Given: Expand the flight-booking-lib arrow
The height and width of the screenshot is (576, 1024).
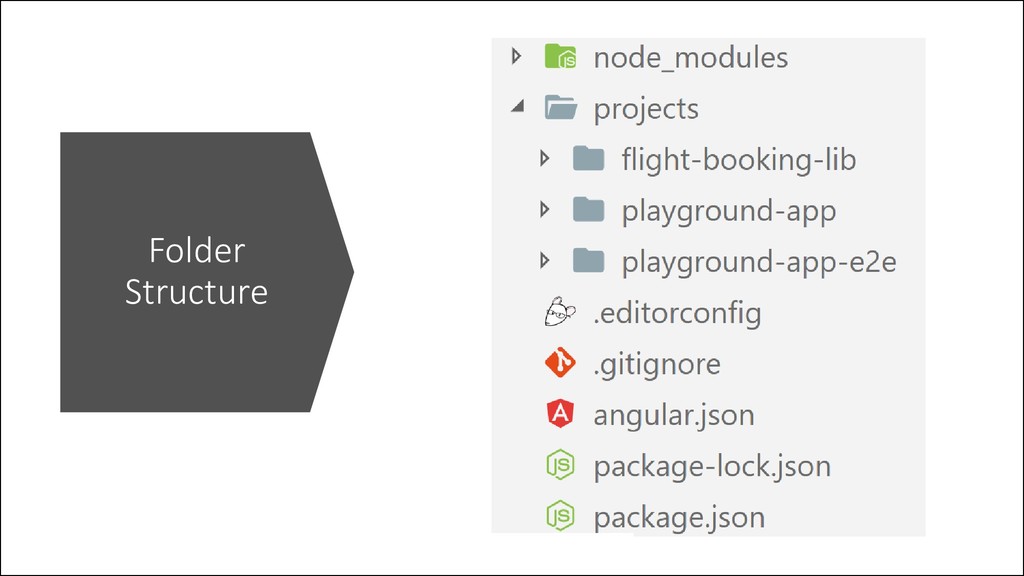Looking at the screenshot, I should pos(545,158).
